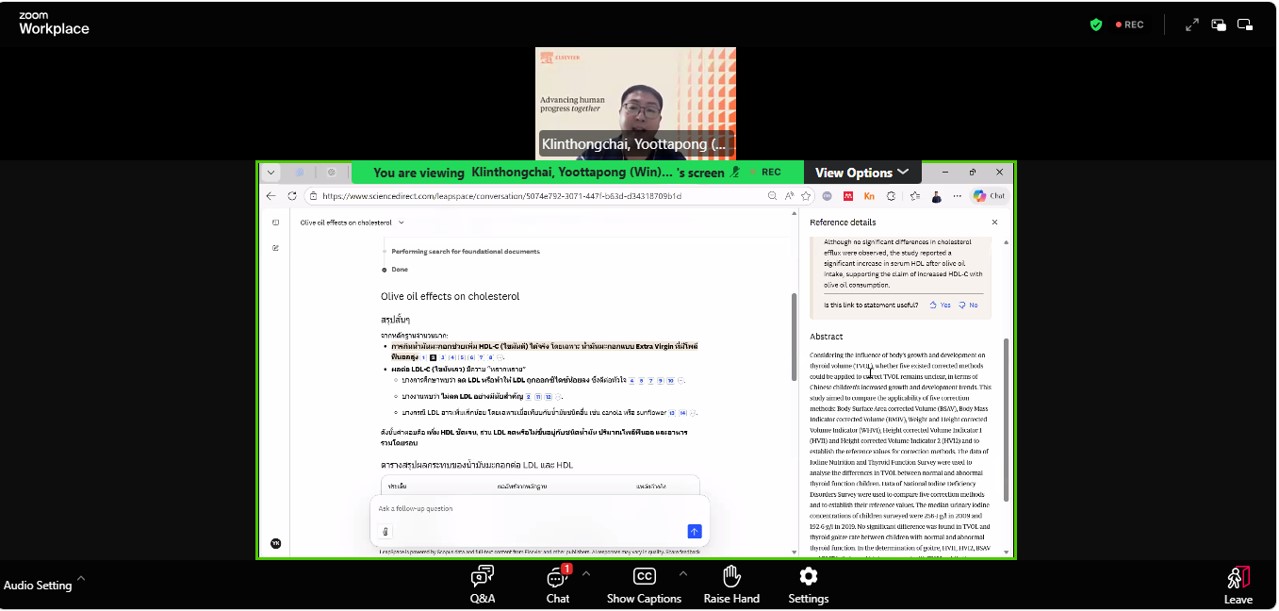Expand the View Options dropdown

pos(861,172)
